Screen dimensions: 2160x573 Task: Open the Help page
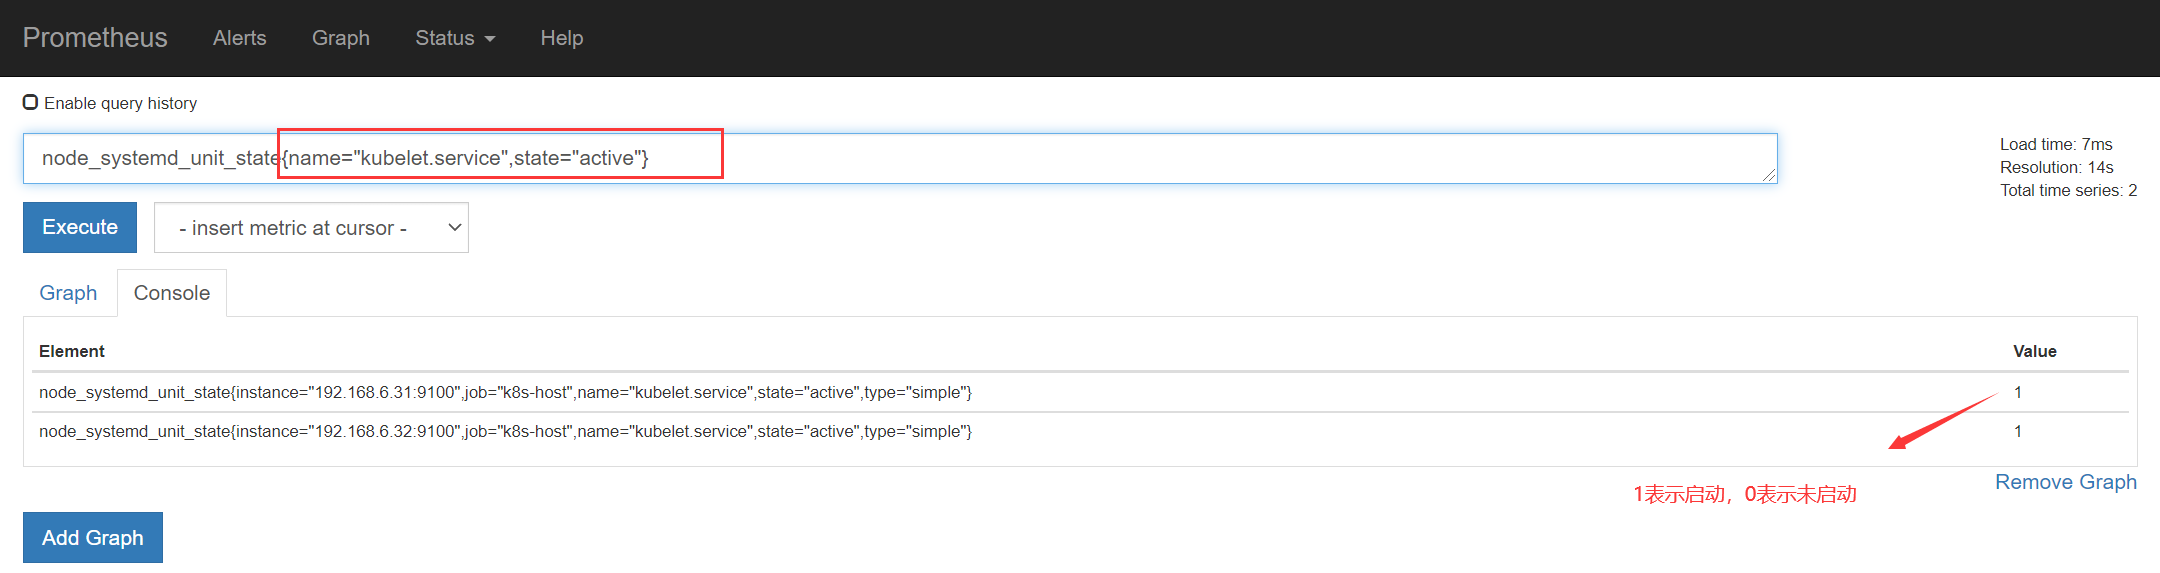561,38
